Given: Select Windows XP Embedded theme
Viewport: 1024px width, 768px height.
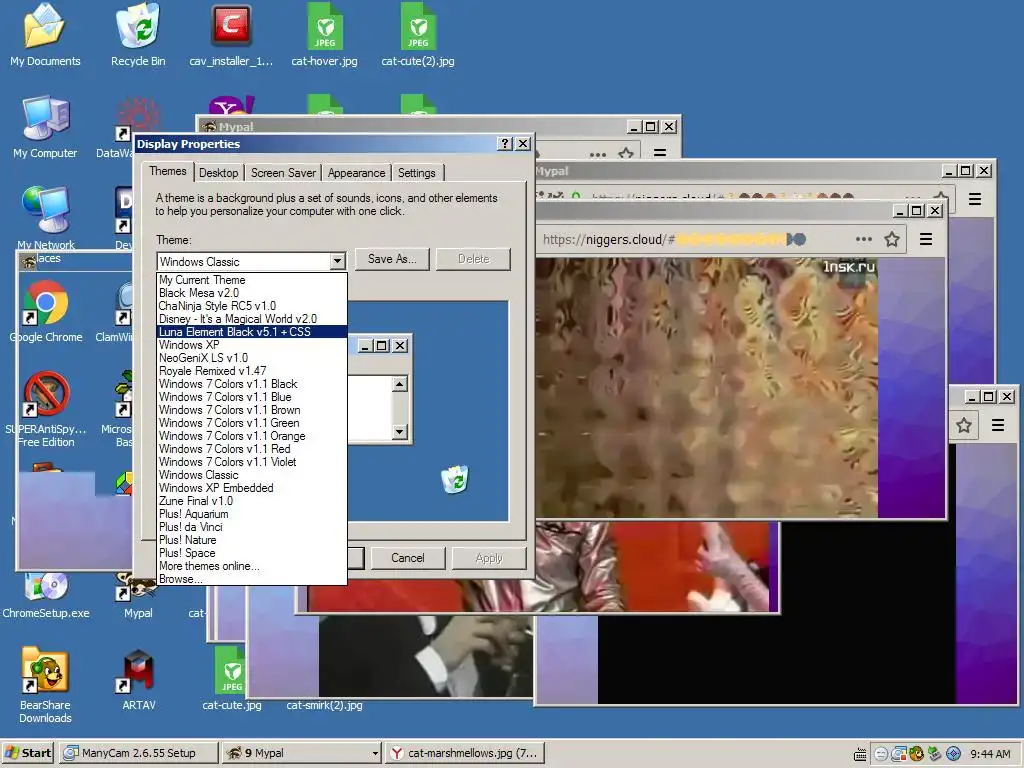Looking at the screenshot, I should (x=252, y=488).
